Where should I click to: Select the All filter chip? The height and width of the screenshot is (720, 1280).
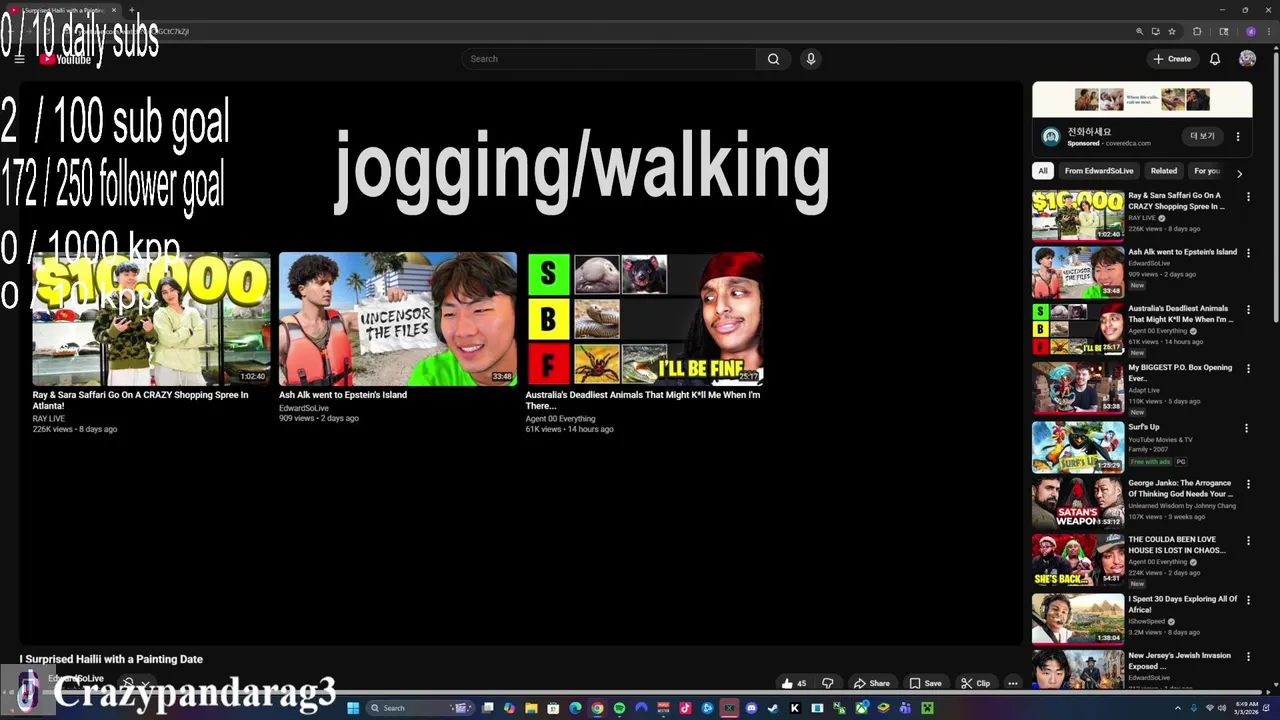tap(1043, 171)
